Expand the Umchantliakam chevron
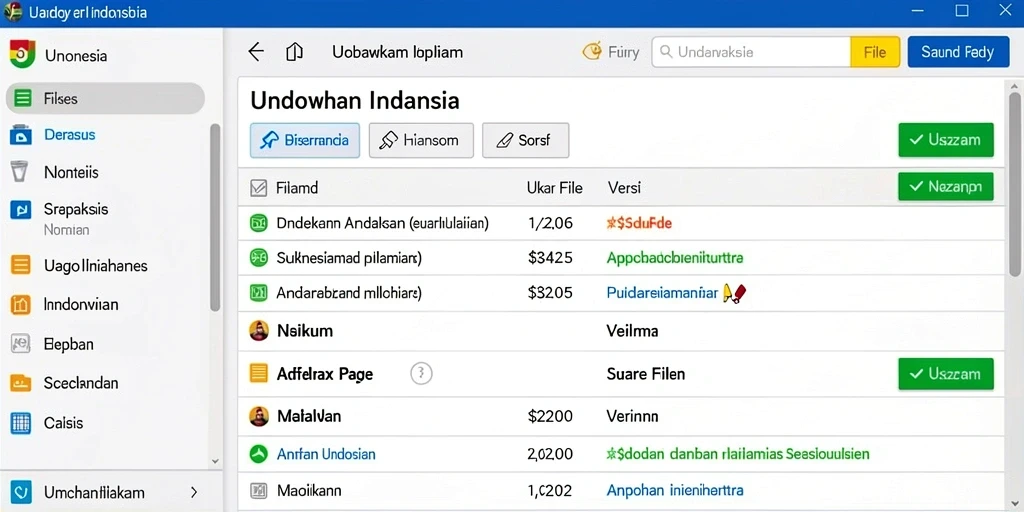Image resolution: width=1024 pixels, height=512 pixels. click(x=194, y=492)
